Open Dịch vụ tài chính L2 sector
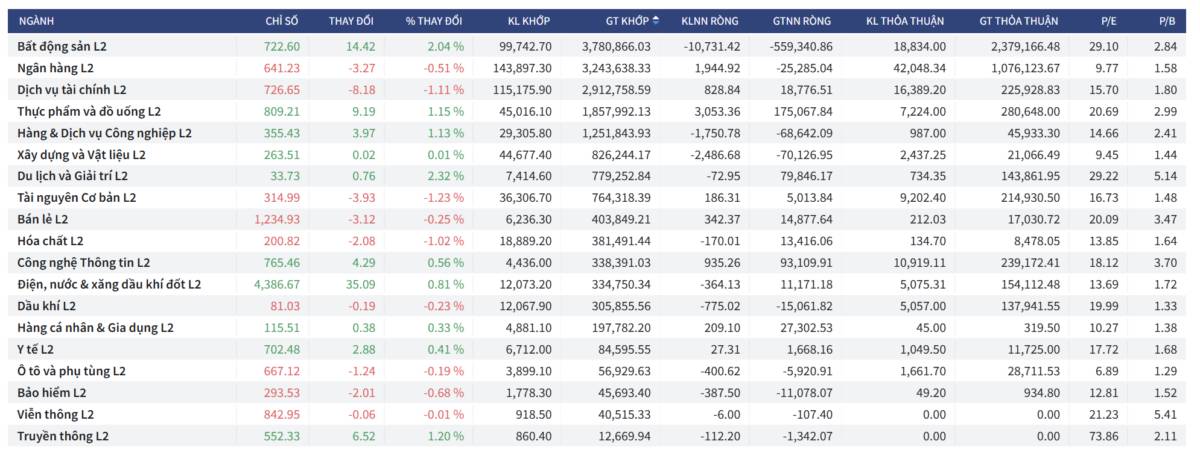1200x453 pixels. (x=72, y=89)
